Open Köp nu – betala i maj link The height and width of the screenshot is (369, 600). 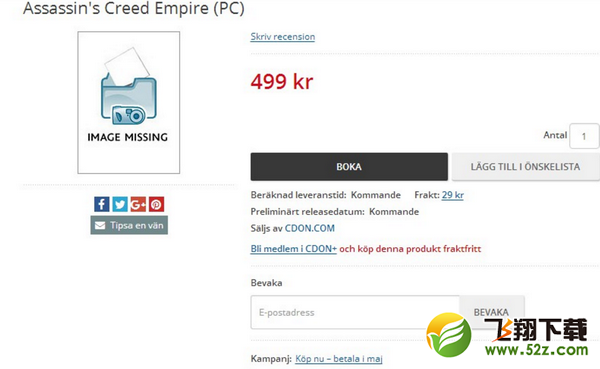[x=339, y=359]
